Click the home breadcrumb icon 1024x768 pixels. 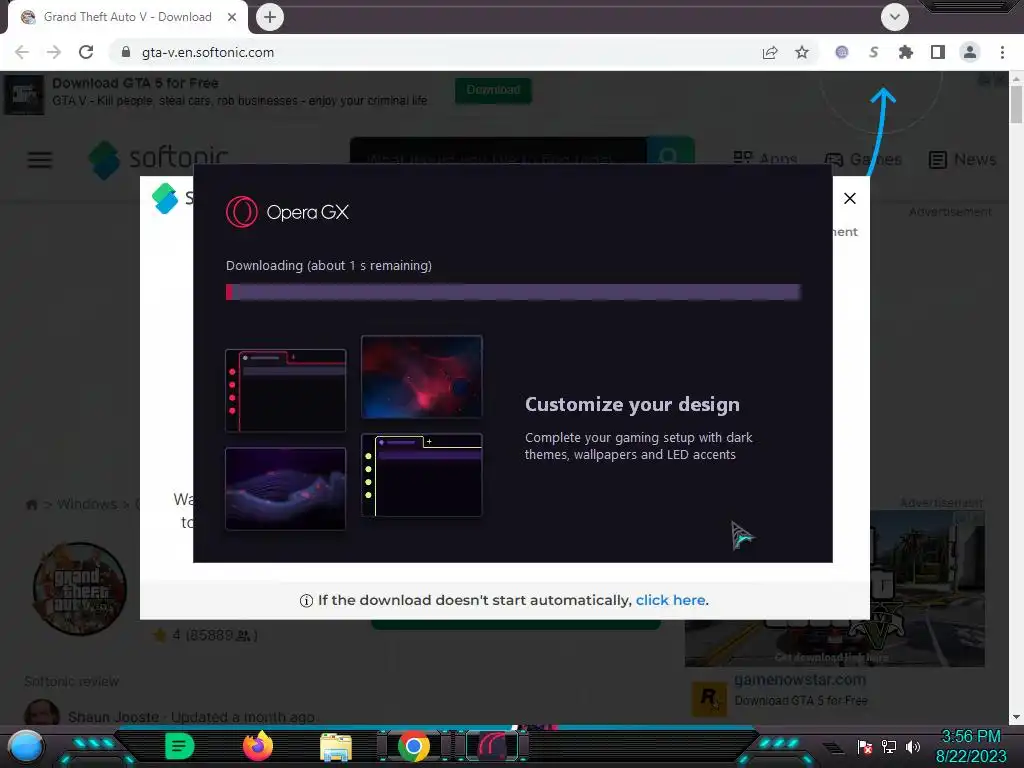[31, 505]
